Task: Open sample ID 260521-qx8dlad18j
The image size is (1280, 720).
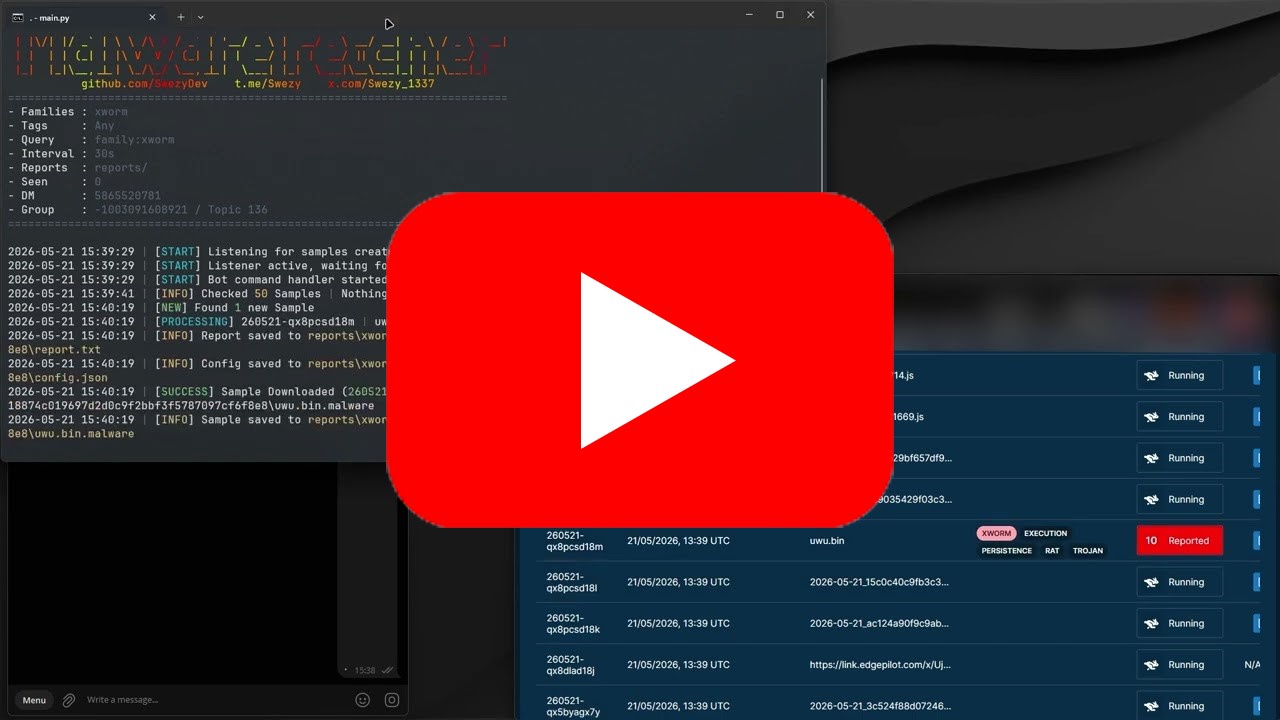Action: coord(571,665)
